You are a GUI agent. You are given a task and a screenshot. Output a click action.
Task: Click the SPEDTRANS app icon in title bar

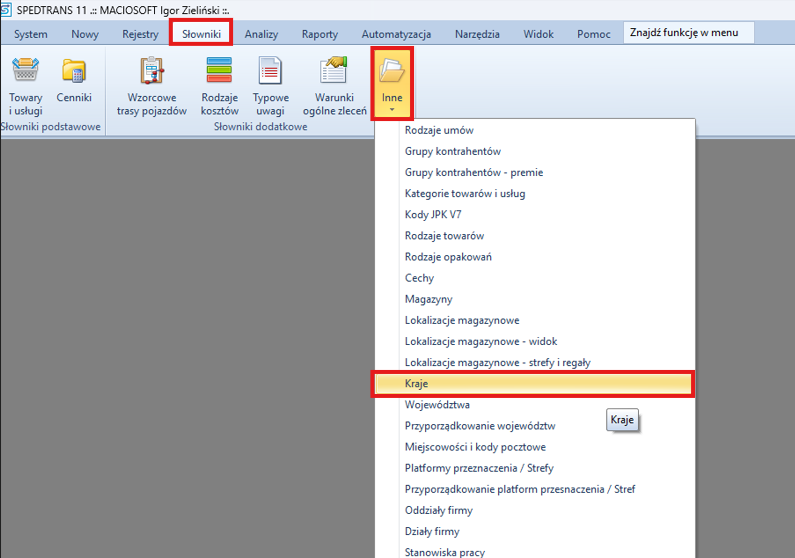coord(8,8)
